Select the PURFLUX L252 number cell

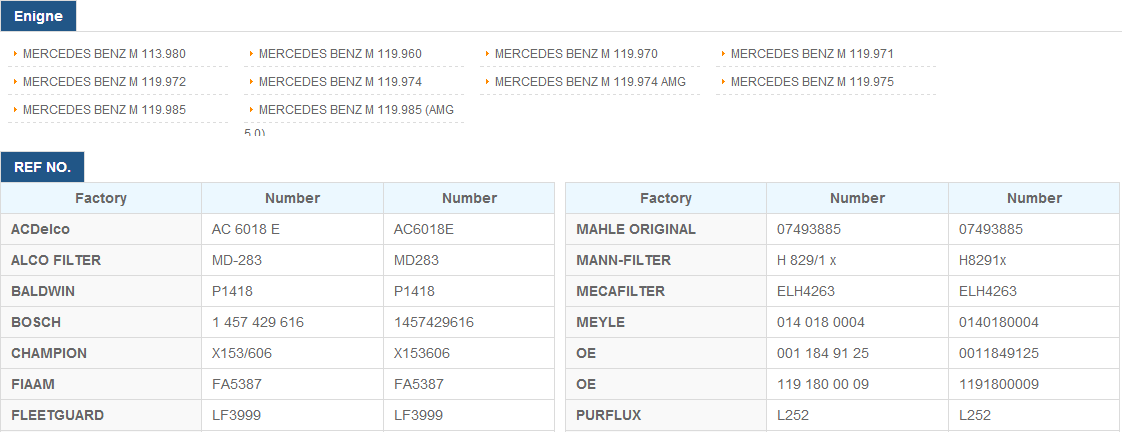pos(857,416)
